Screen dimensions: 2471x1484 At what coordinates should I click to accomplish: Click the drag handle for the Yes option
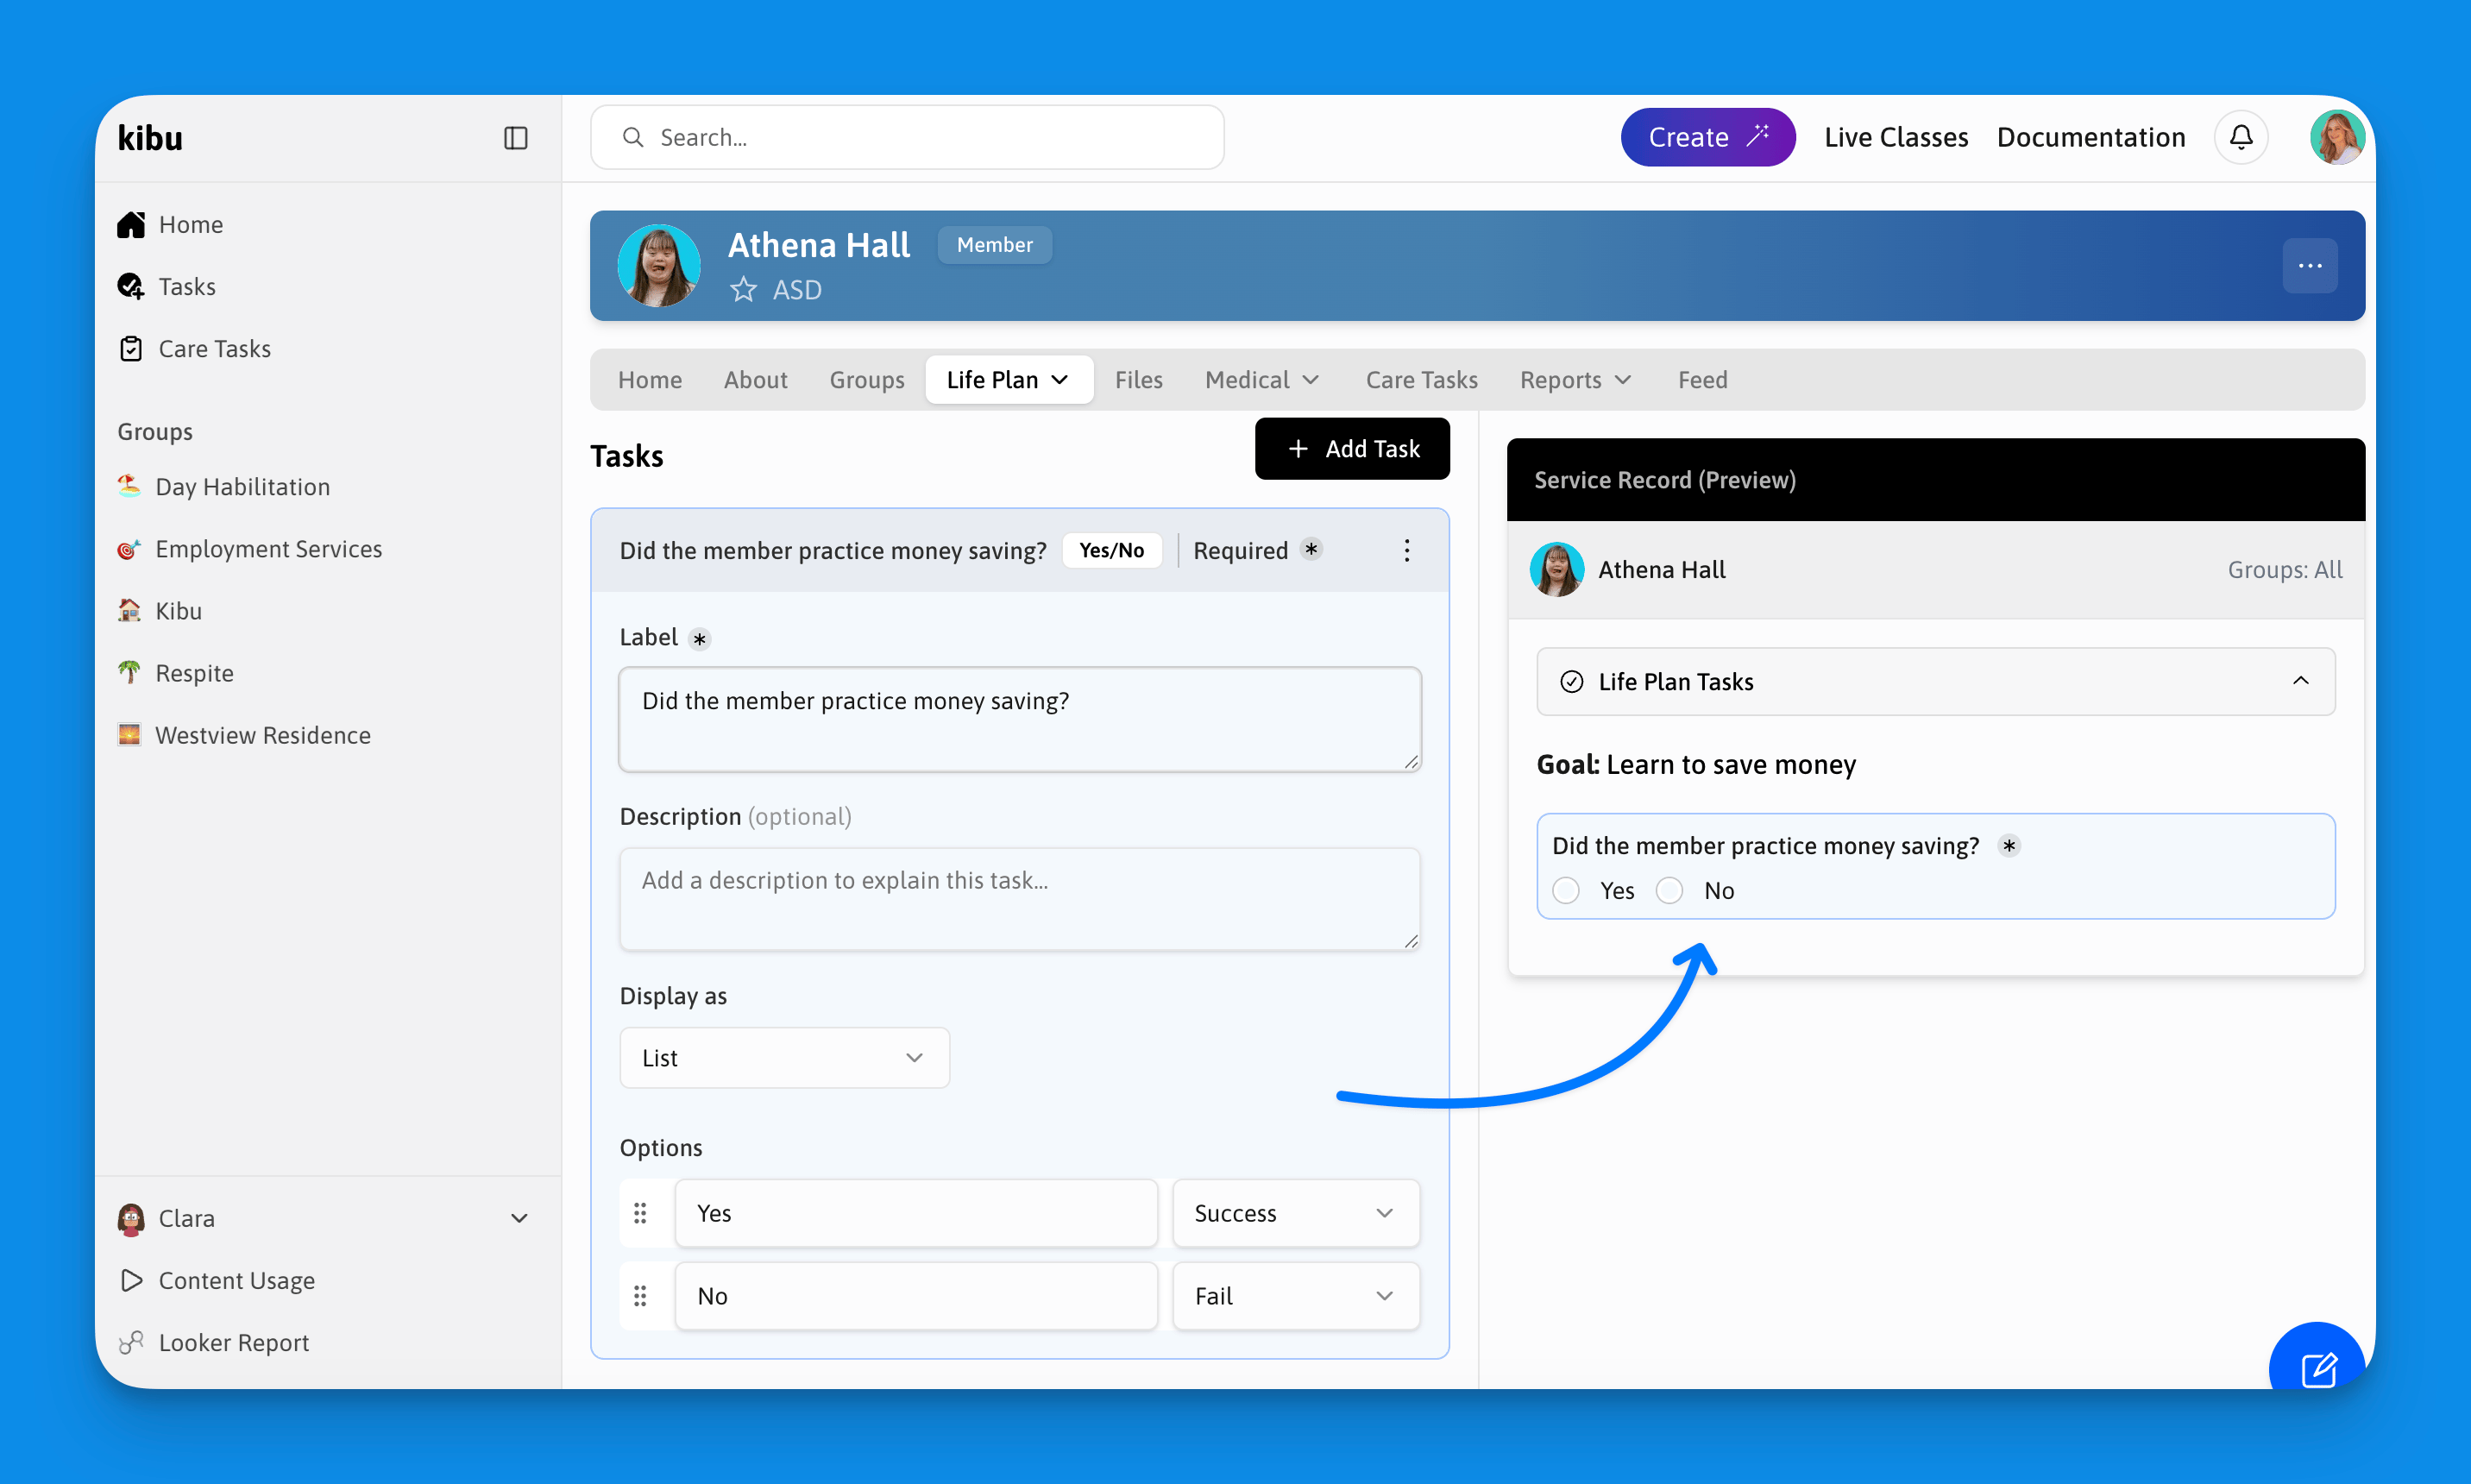coord(640,1213)
